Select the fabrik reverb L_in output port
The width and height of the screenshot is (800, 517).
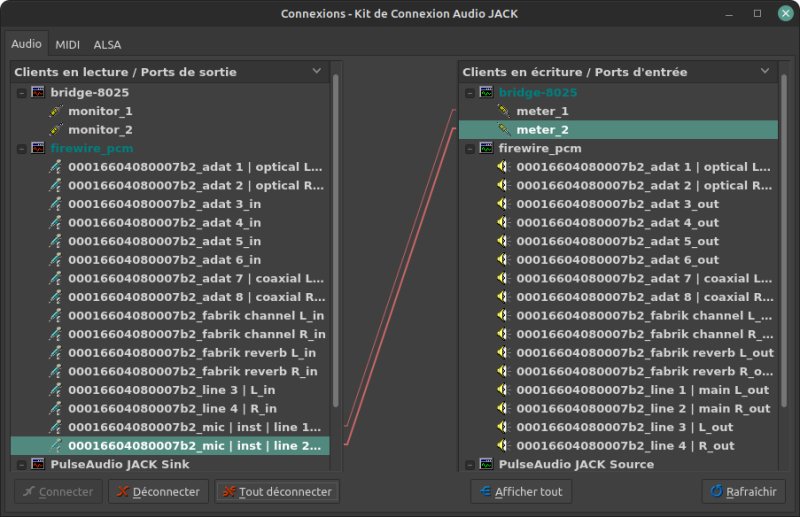(x=192, y=352)
